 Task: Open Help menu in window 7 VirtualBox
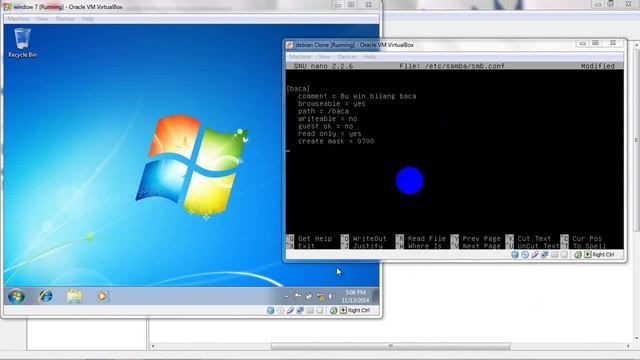(x=88, y=19)
